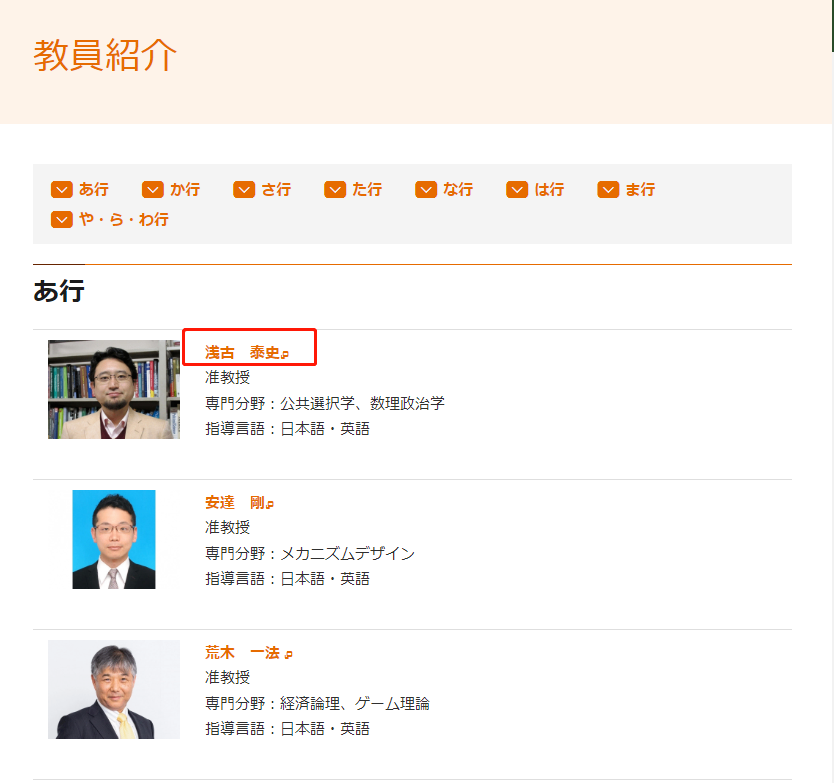The image size is (834, 783).
Task: Click the photo of 荒木 一法
Action: [114, 689]
